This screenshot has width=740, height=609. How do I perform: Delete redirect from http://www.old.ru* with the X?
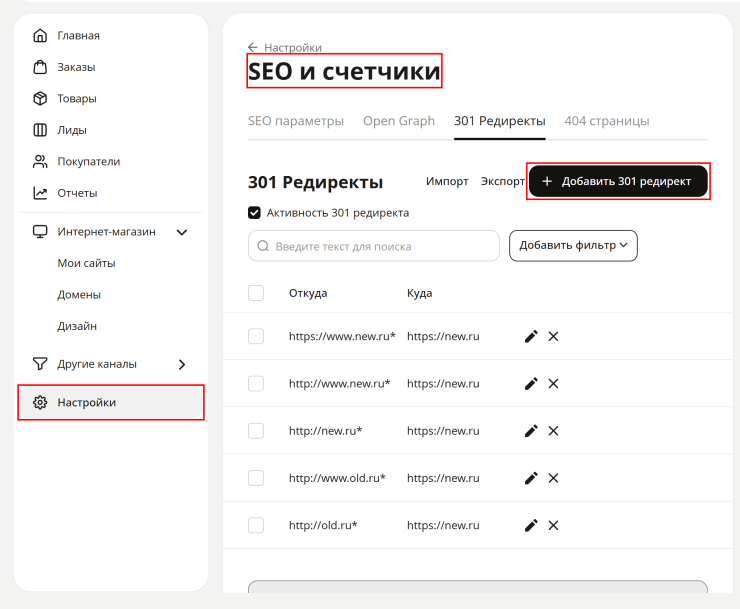(x=553, y=478)
